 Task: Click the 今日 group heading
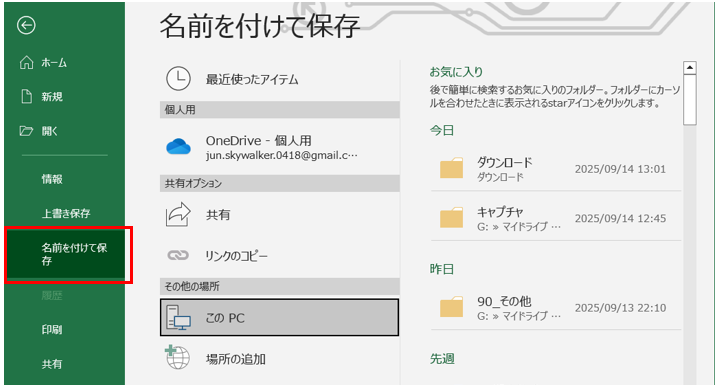coord(441,131)
